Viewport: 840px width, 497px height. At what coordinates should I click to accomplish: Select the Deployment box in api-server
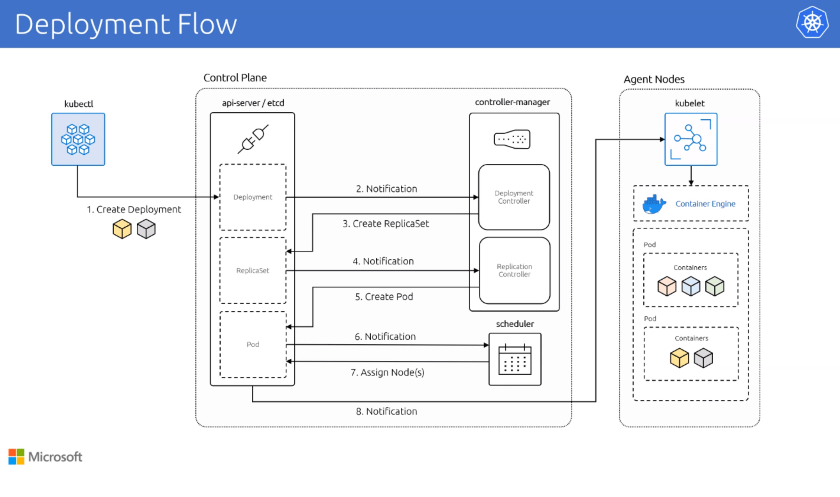(x=253, y=197)
